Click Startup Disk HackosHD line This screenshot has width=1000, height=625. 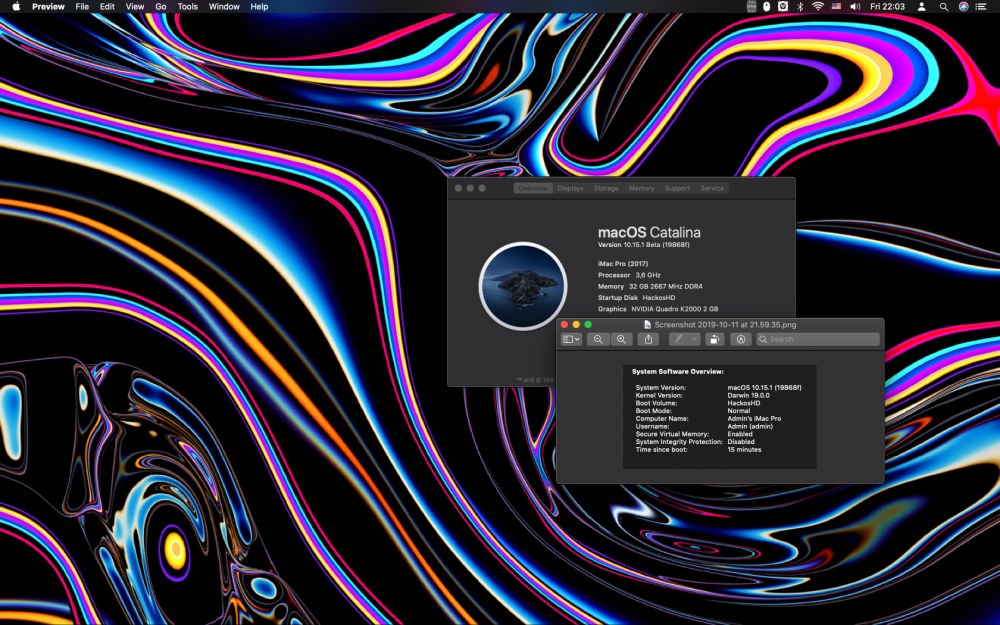(x=636, y=298)
